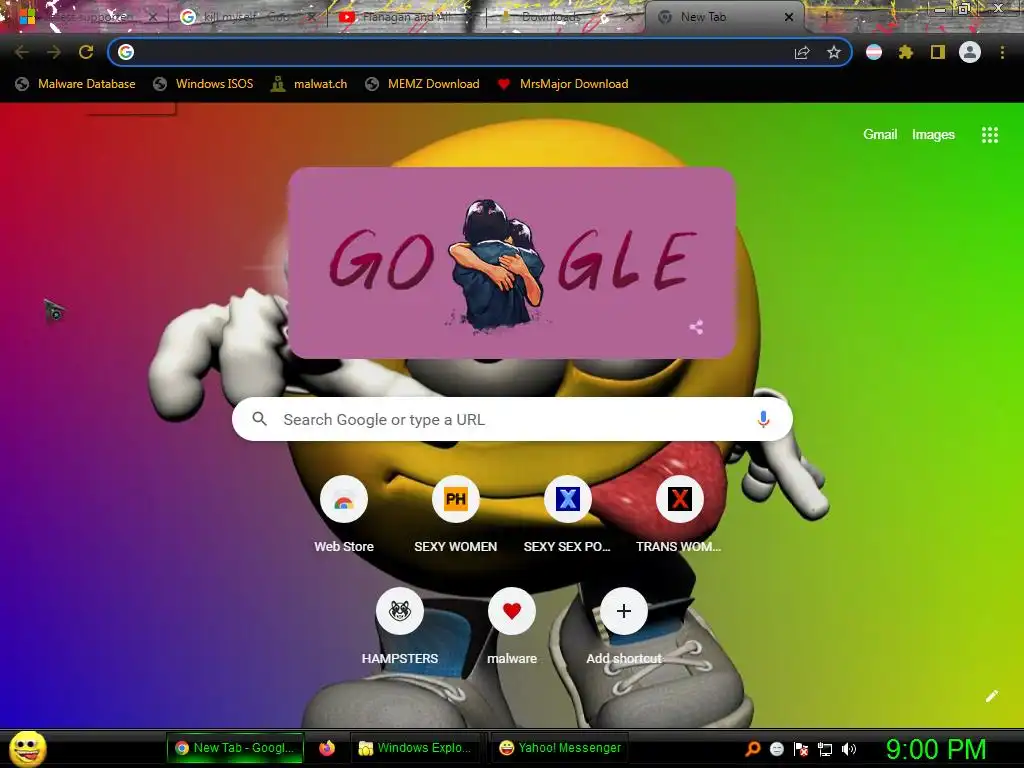Open the smiley face Start button
The height and width of the screenshot is (768, 1024).
[28, 748]
